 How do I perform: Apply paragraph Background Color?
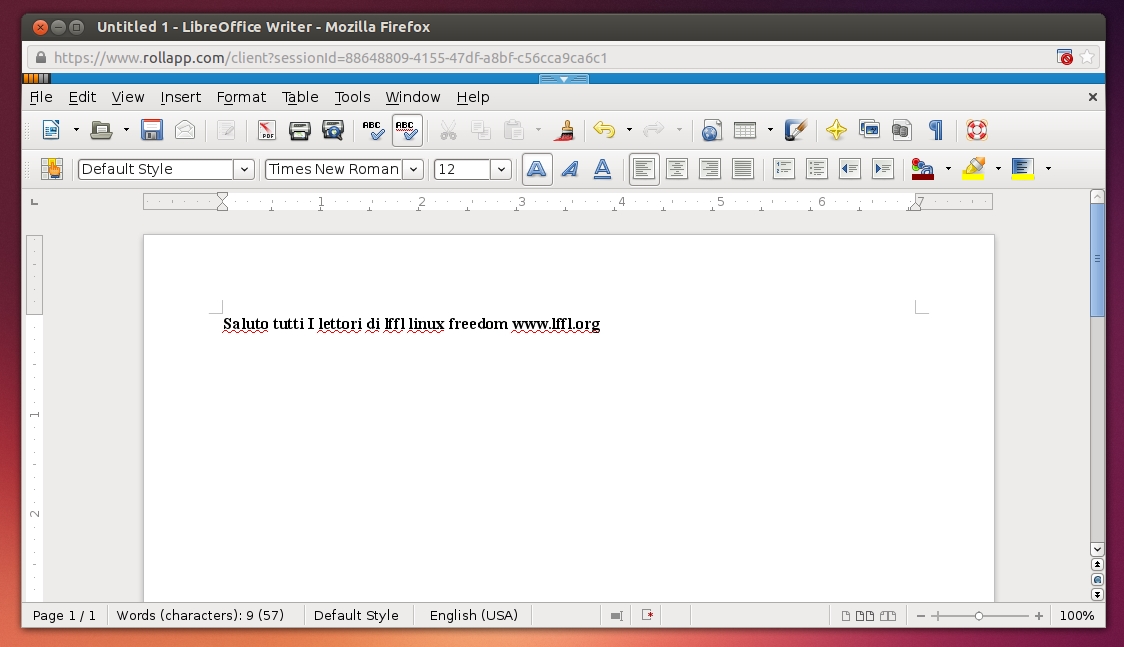coord(1023,169)
